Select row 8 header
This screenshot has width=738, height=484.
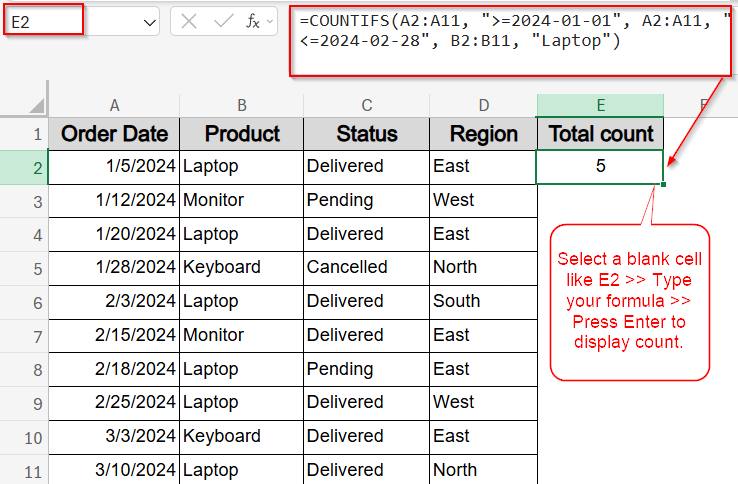24,370
